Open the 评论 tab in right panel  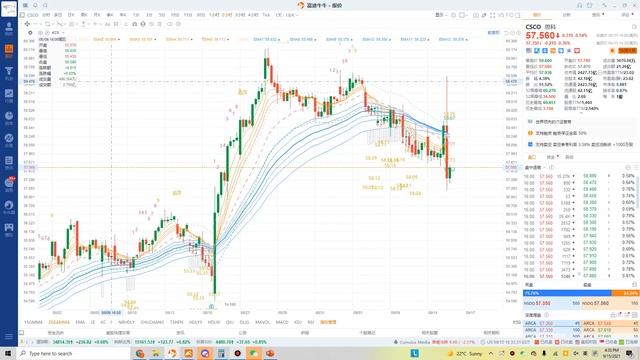point(625,15)
